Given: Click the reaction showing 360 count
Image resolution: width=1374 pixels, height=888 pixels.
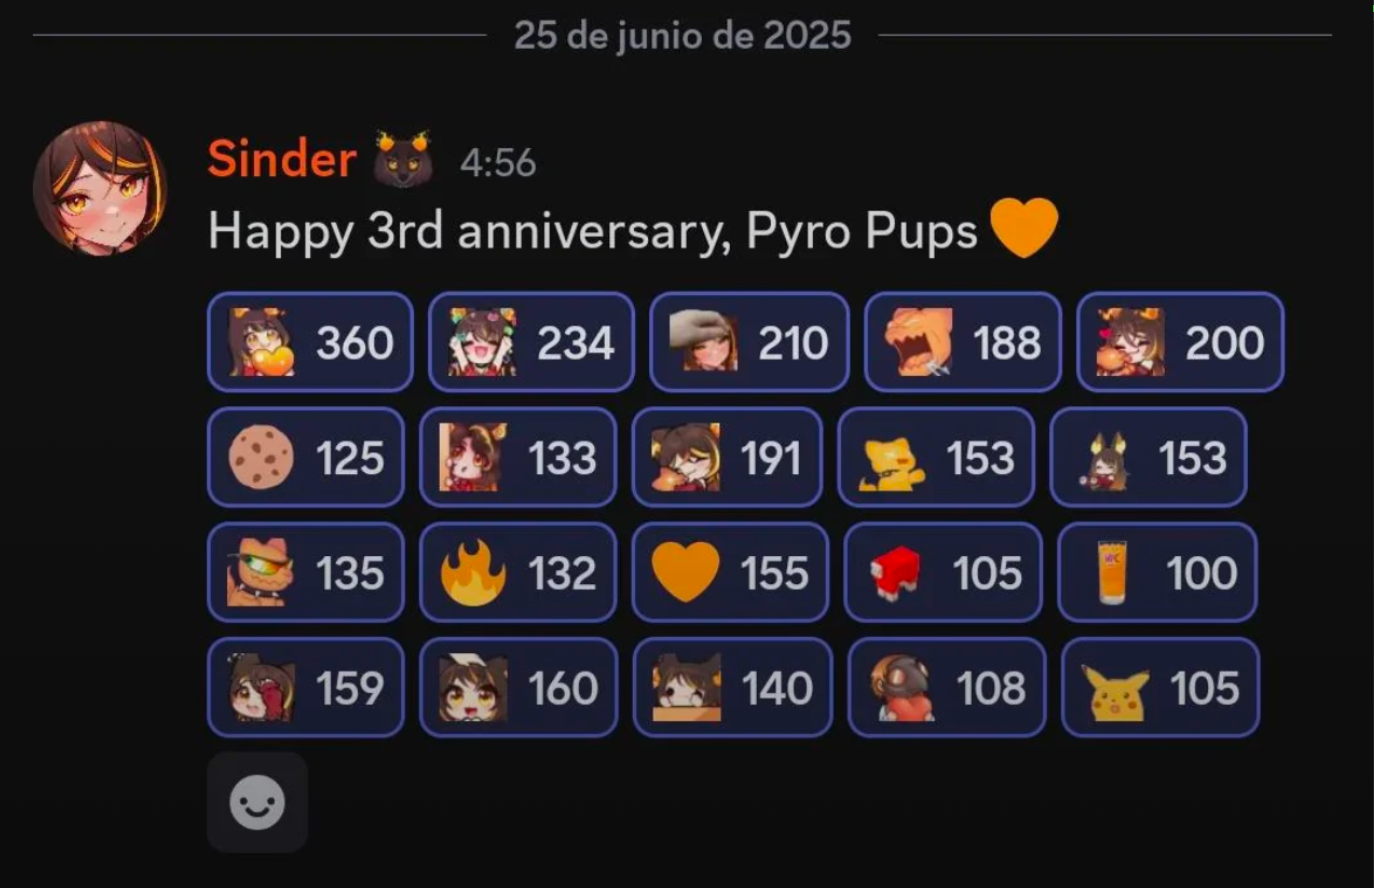Looking at the screenshot, I should pos(310,342).
